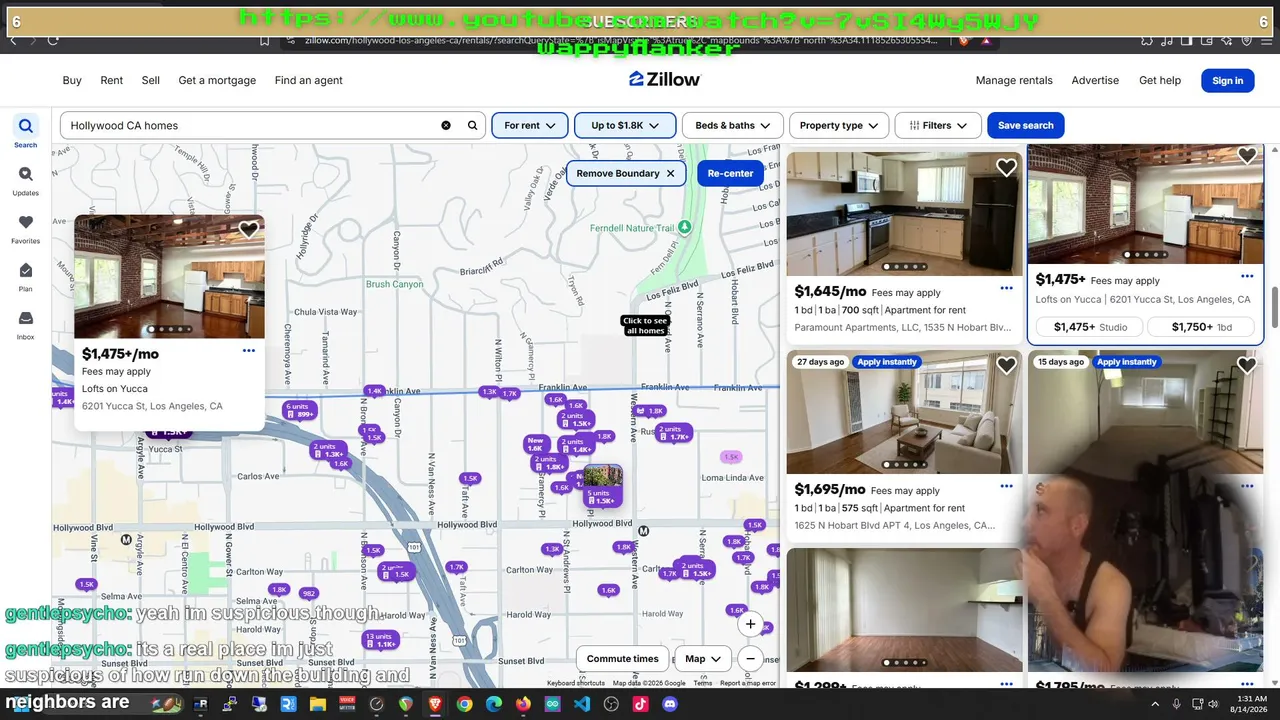Bookmark this page in the address bar
The width and height of the screenshot is (1280, 720).
click(x=265, y=41)
